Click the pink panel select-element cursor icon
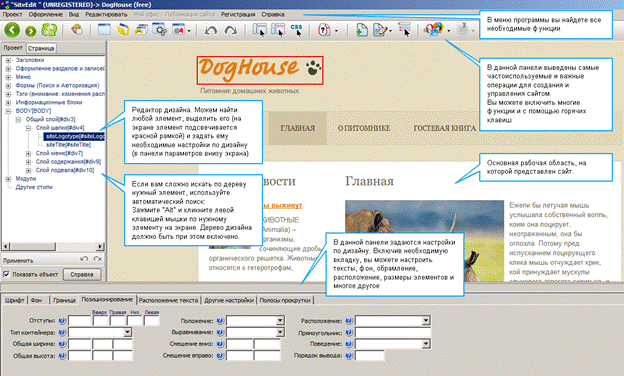Screen dimensions: 624x376 (x=278, y=30)
